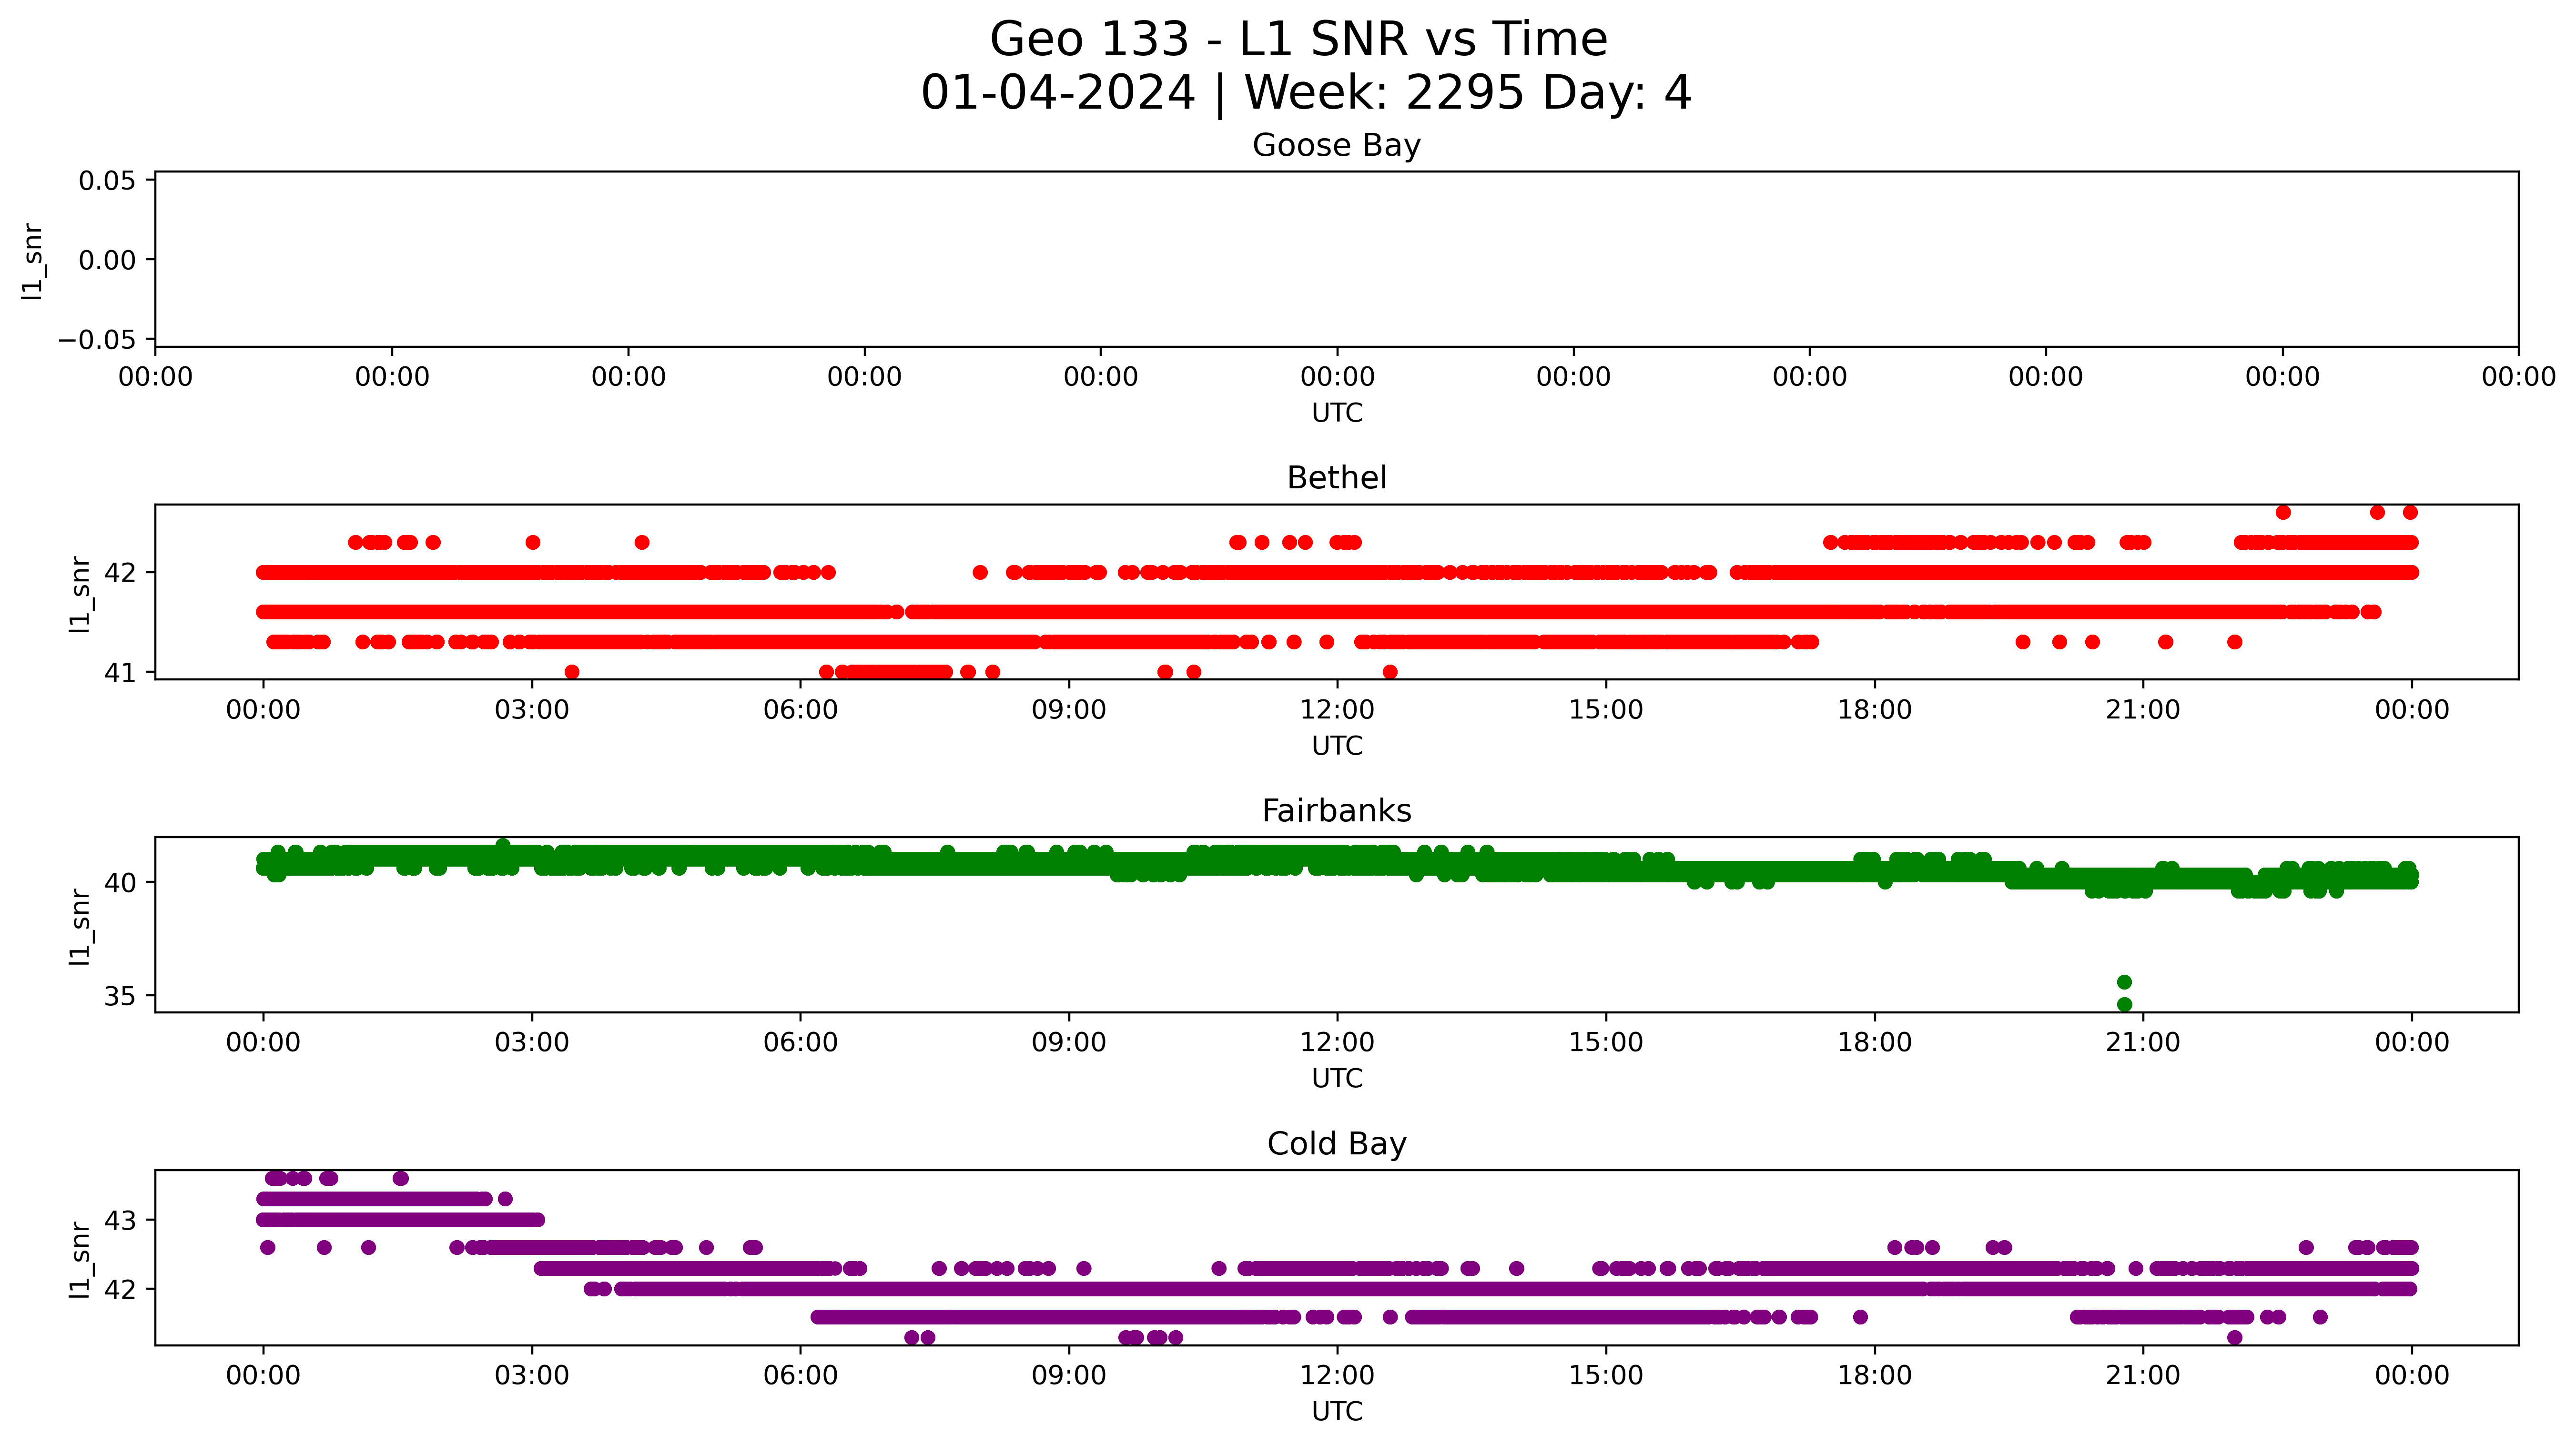This screenshot has width=2576, height=1445.
Task: Click the '12:00' x-tick under Bethel plot
Action: [x=1337, y=711]
